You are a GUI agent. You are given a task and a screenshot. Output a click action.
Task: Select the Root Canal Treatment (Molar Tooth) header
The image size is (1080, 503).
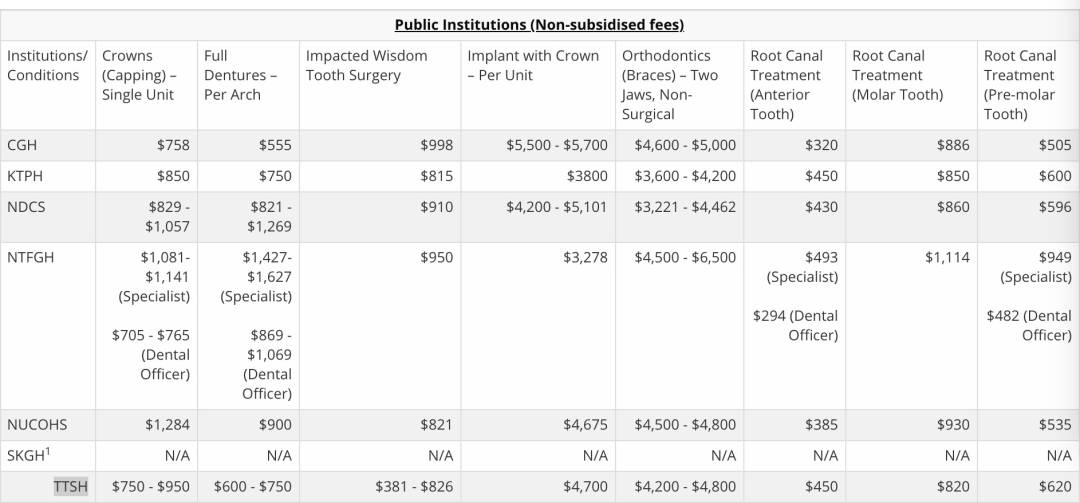[897, 75]
